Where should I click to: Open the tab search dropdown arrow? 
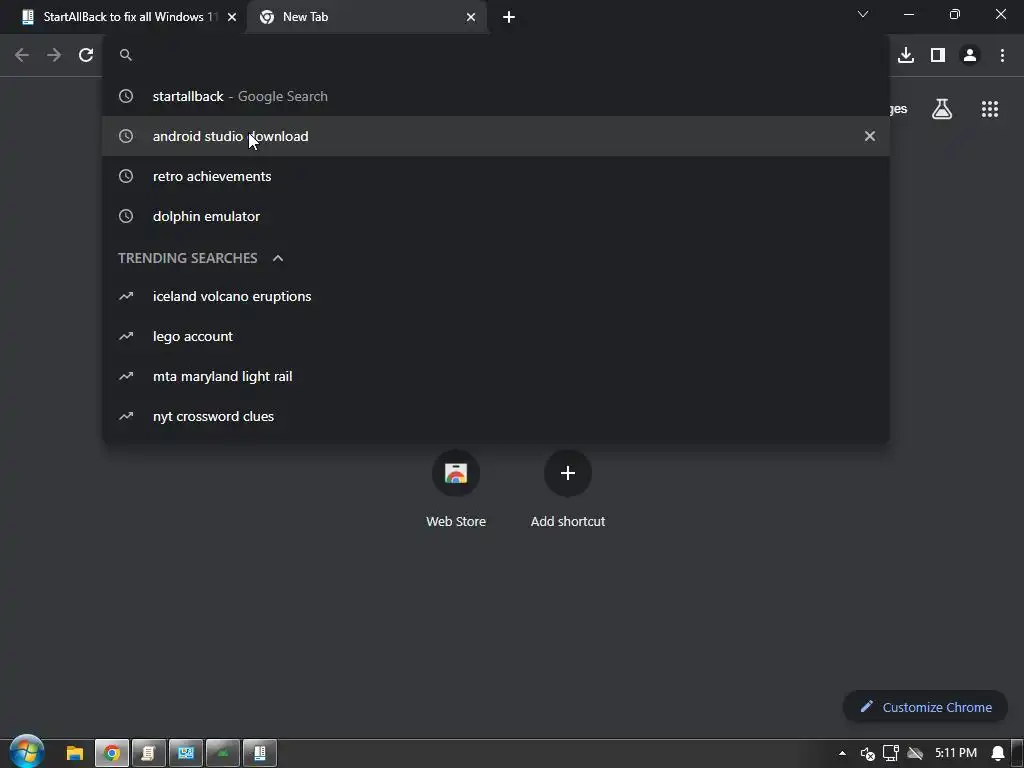(863, 14)
